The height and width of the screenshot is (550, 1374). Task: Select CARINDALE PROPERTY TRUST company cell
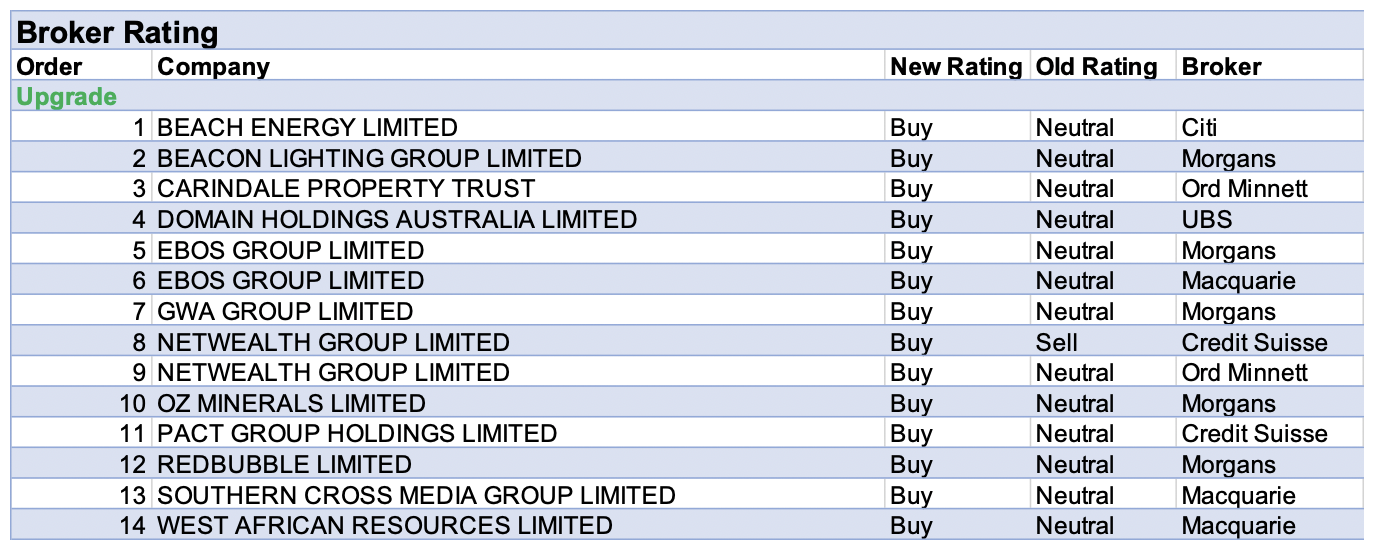point(346,189)
